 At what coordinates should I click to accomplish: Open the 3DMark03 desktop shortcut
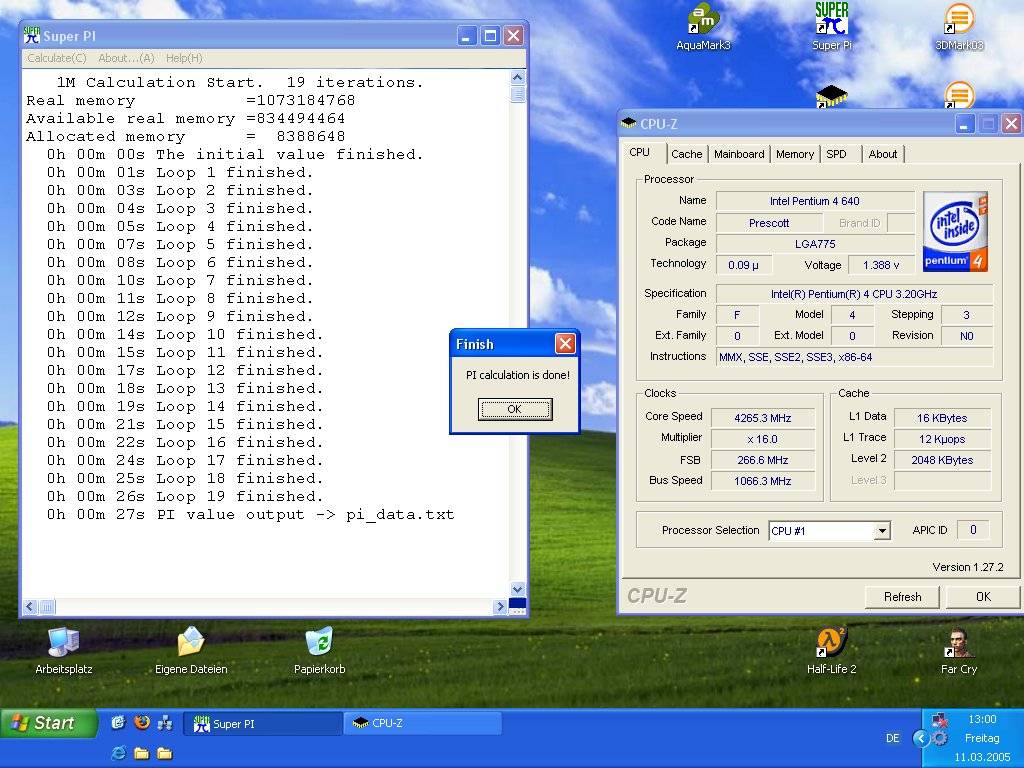(959, 26)
